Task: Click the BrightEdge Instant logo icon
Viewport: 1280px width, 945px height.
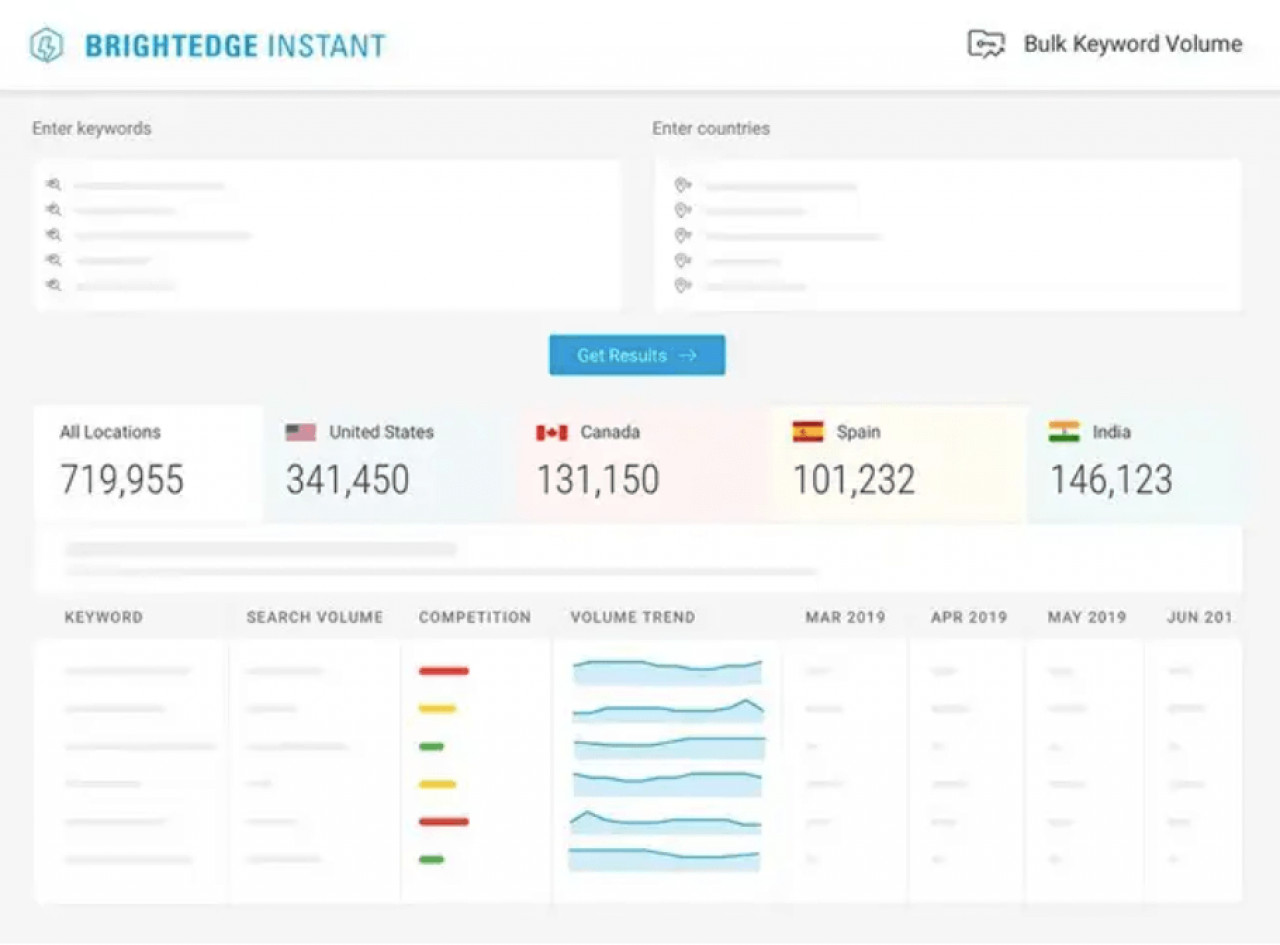Action: (x=47, y=45)
